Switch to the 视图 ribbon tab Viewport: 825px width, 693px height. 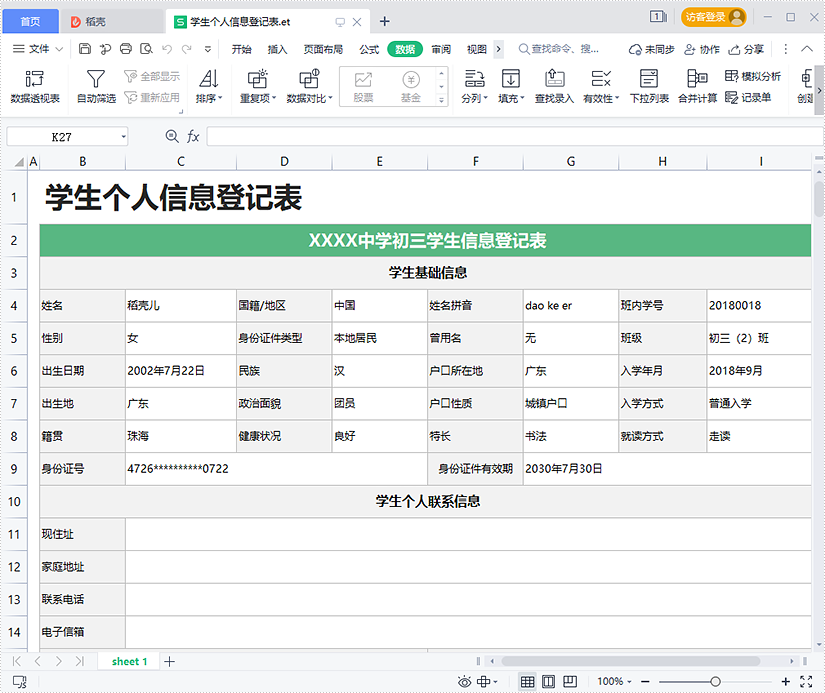point(477,49)
